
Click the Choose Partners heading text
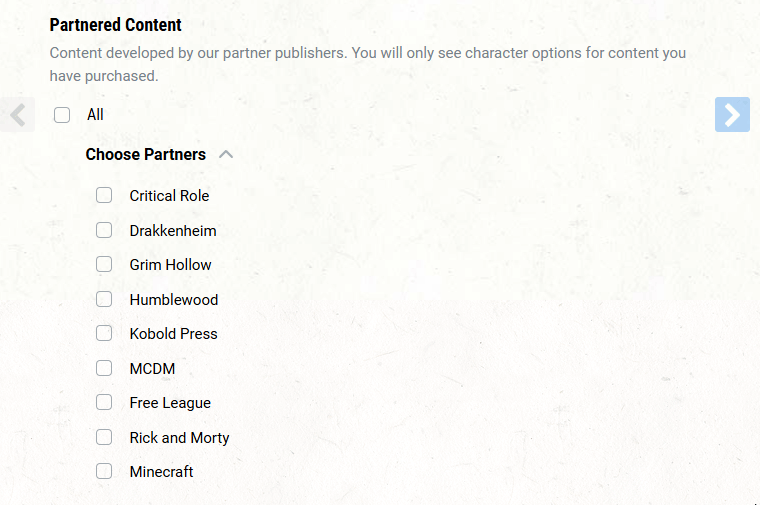tap(145, 155)
